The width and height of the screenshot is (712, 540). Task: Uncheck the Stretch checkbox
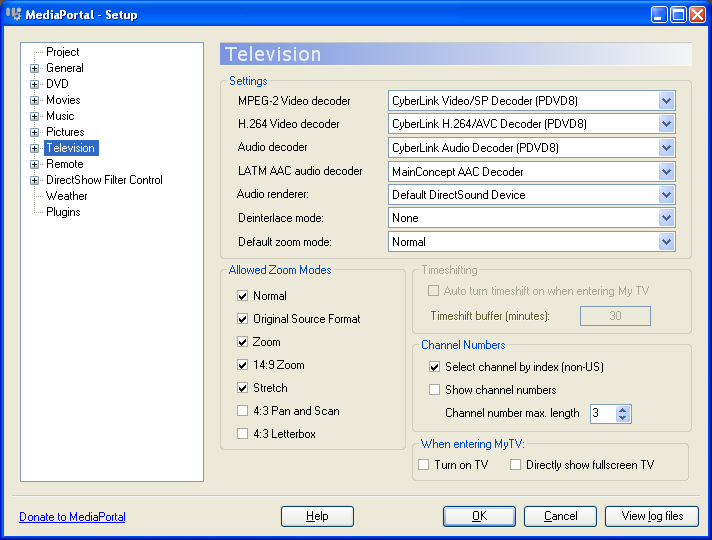[242, 388]
